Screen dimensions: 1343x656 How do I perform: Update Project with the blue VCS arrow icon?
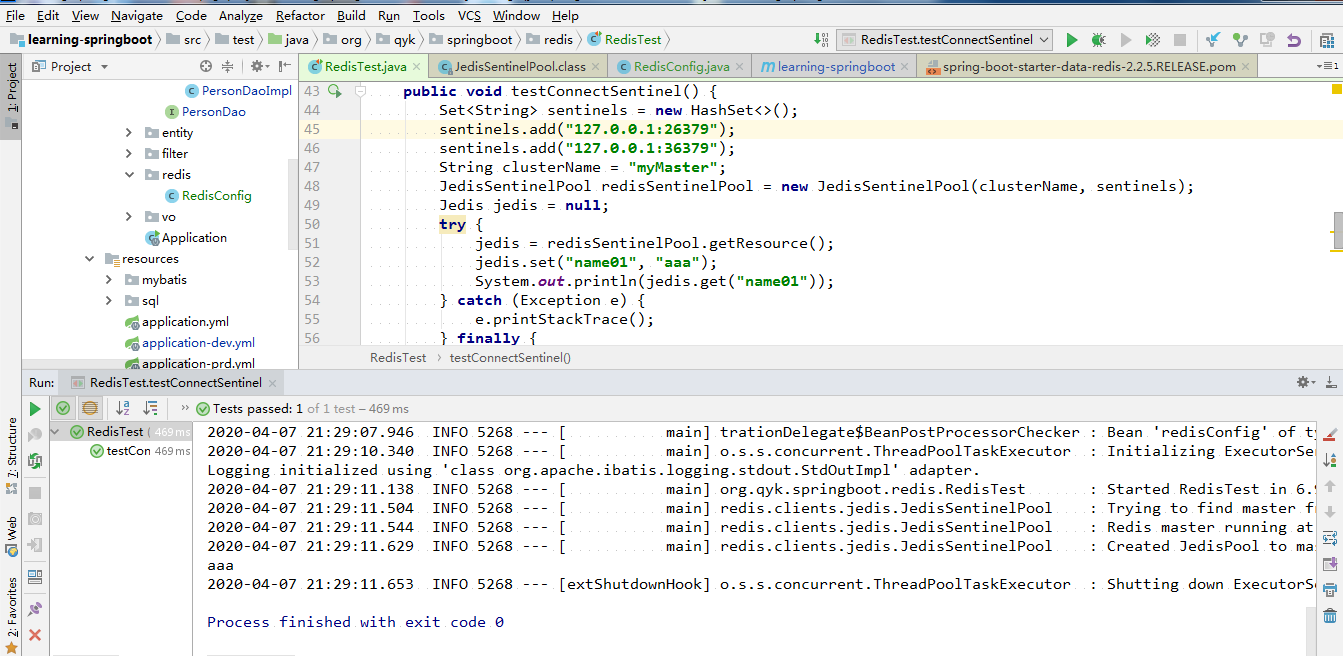(1214, 40)
